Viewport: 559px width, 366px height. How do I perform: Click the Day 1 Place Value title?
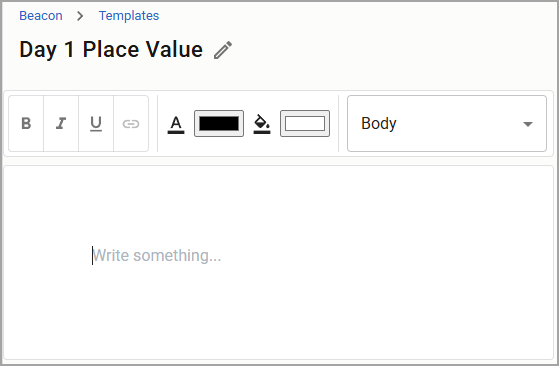click(111, 49)
